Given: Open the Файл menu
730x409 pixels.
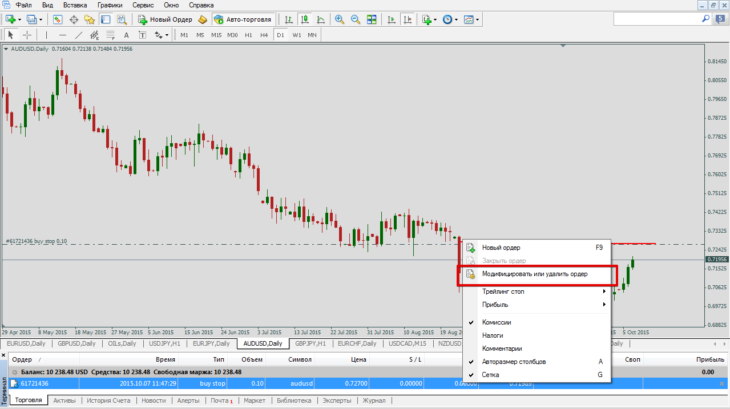Looking at the screenshot, I should tap(24, 5).
